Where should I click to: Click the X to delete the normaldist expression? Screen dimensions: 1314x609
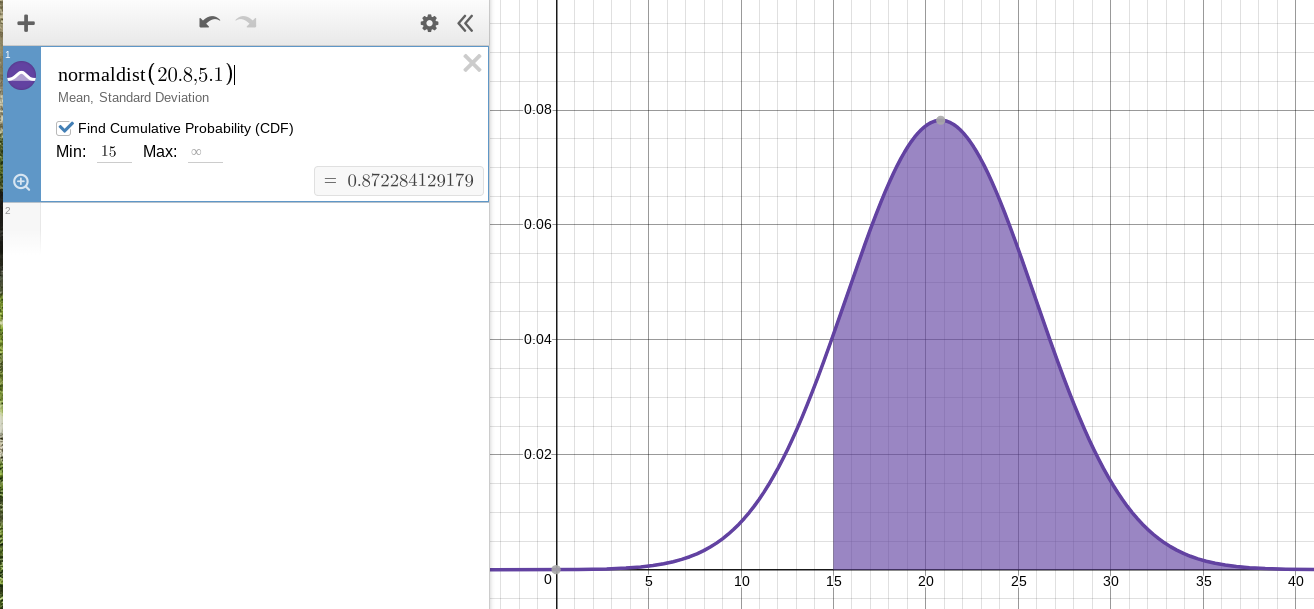coord(471,63)
